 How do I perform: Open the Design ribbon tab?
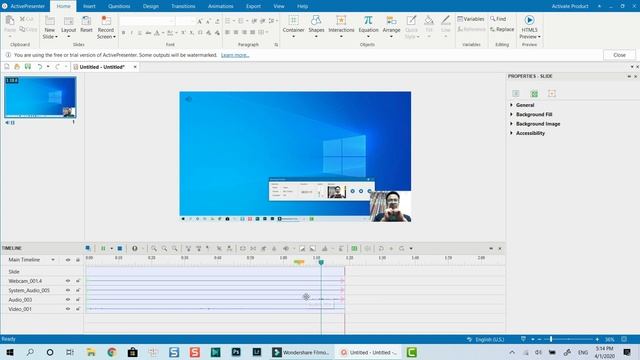[151, 6]
